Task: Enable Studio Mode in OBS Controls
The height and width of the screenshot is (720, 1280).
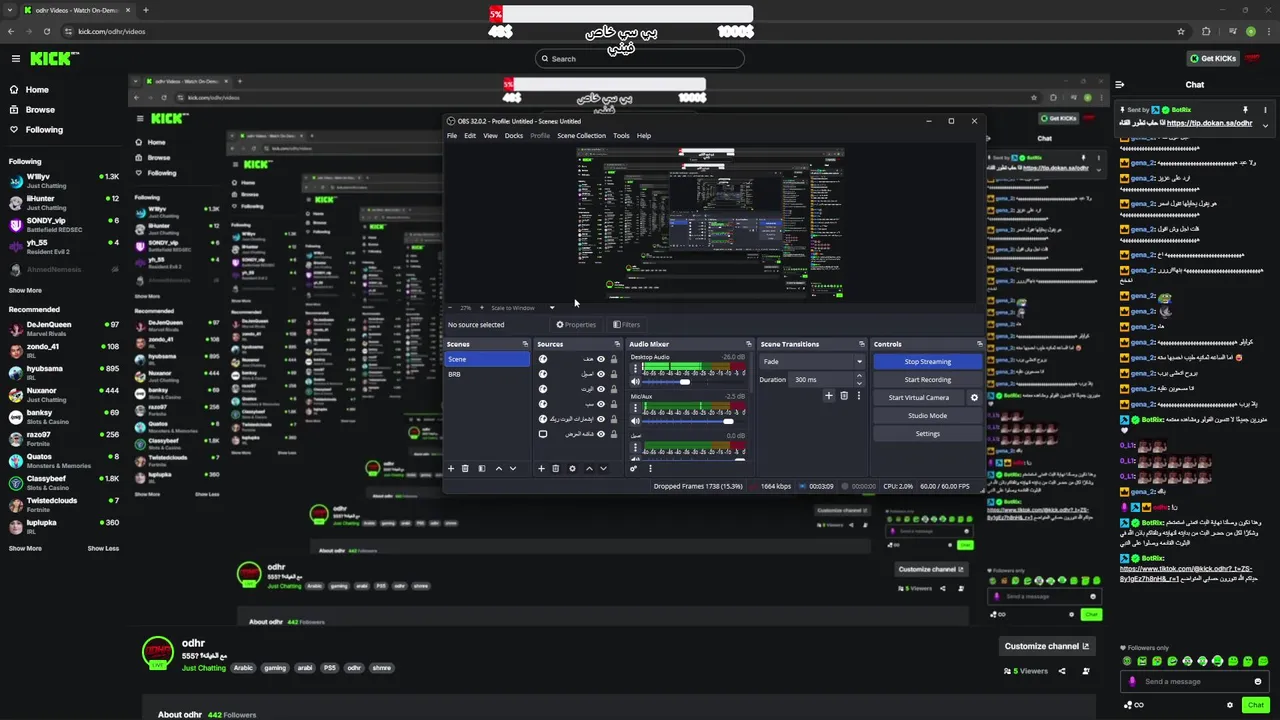Action: click(x=928, y=415)
